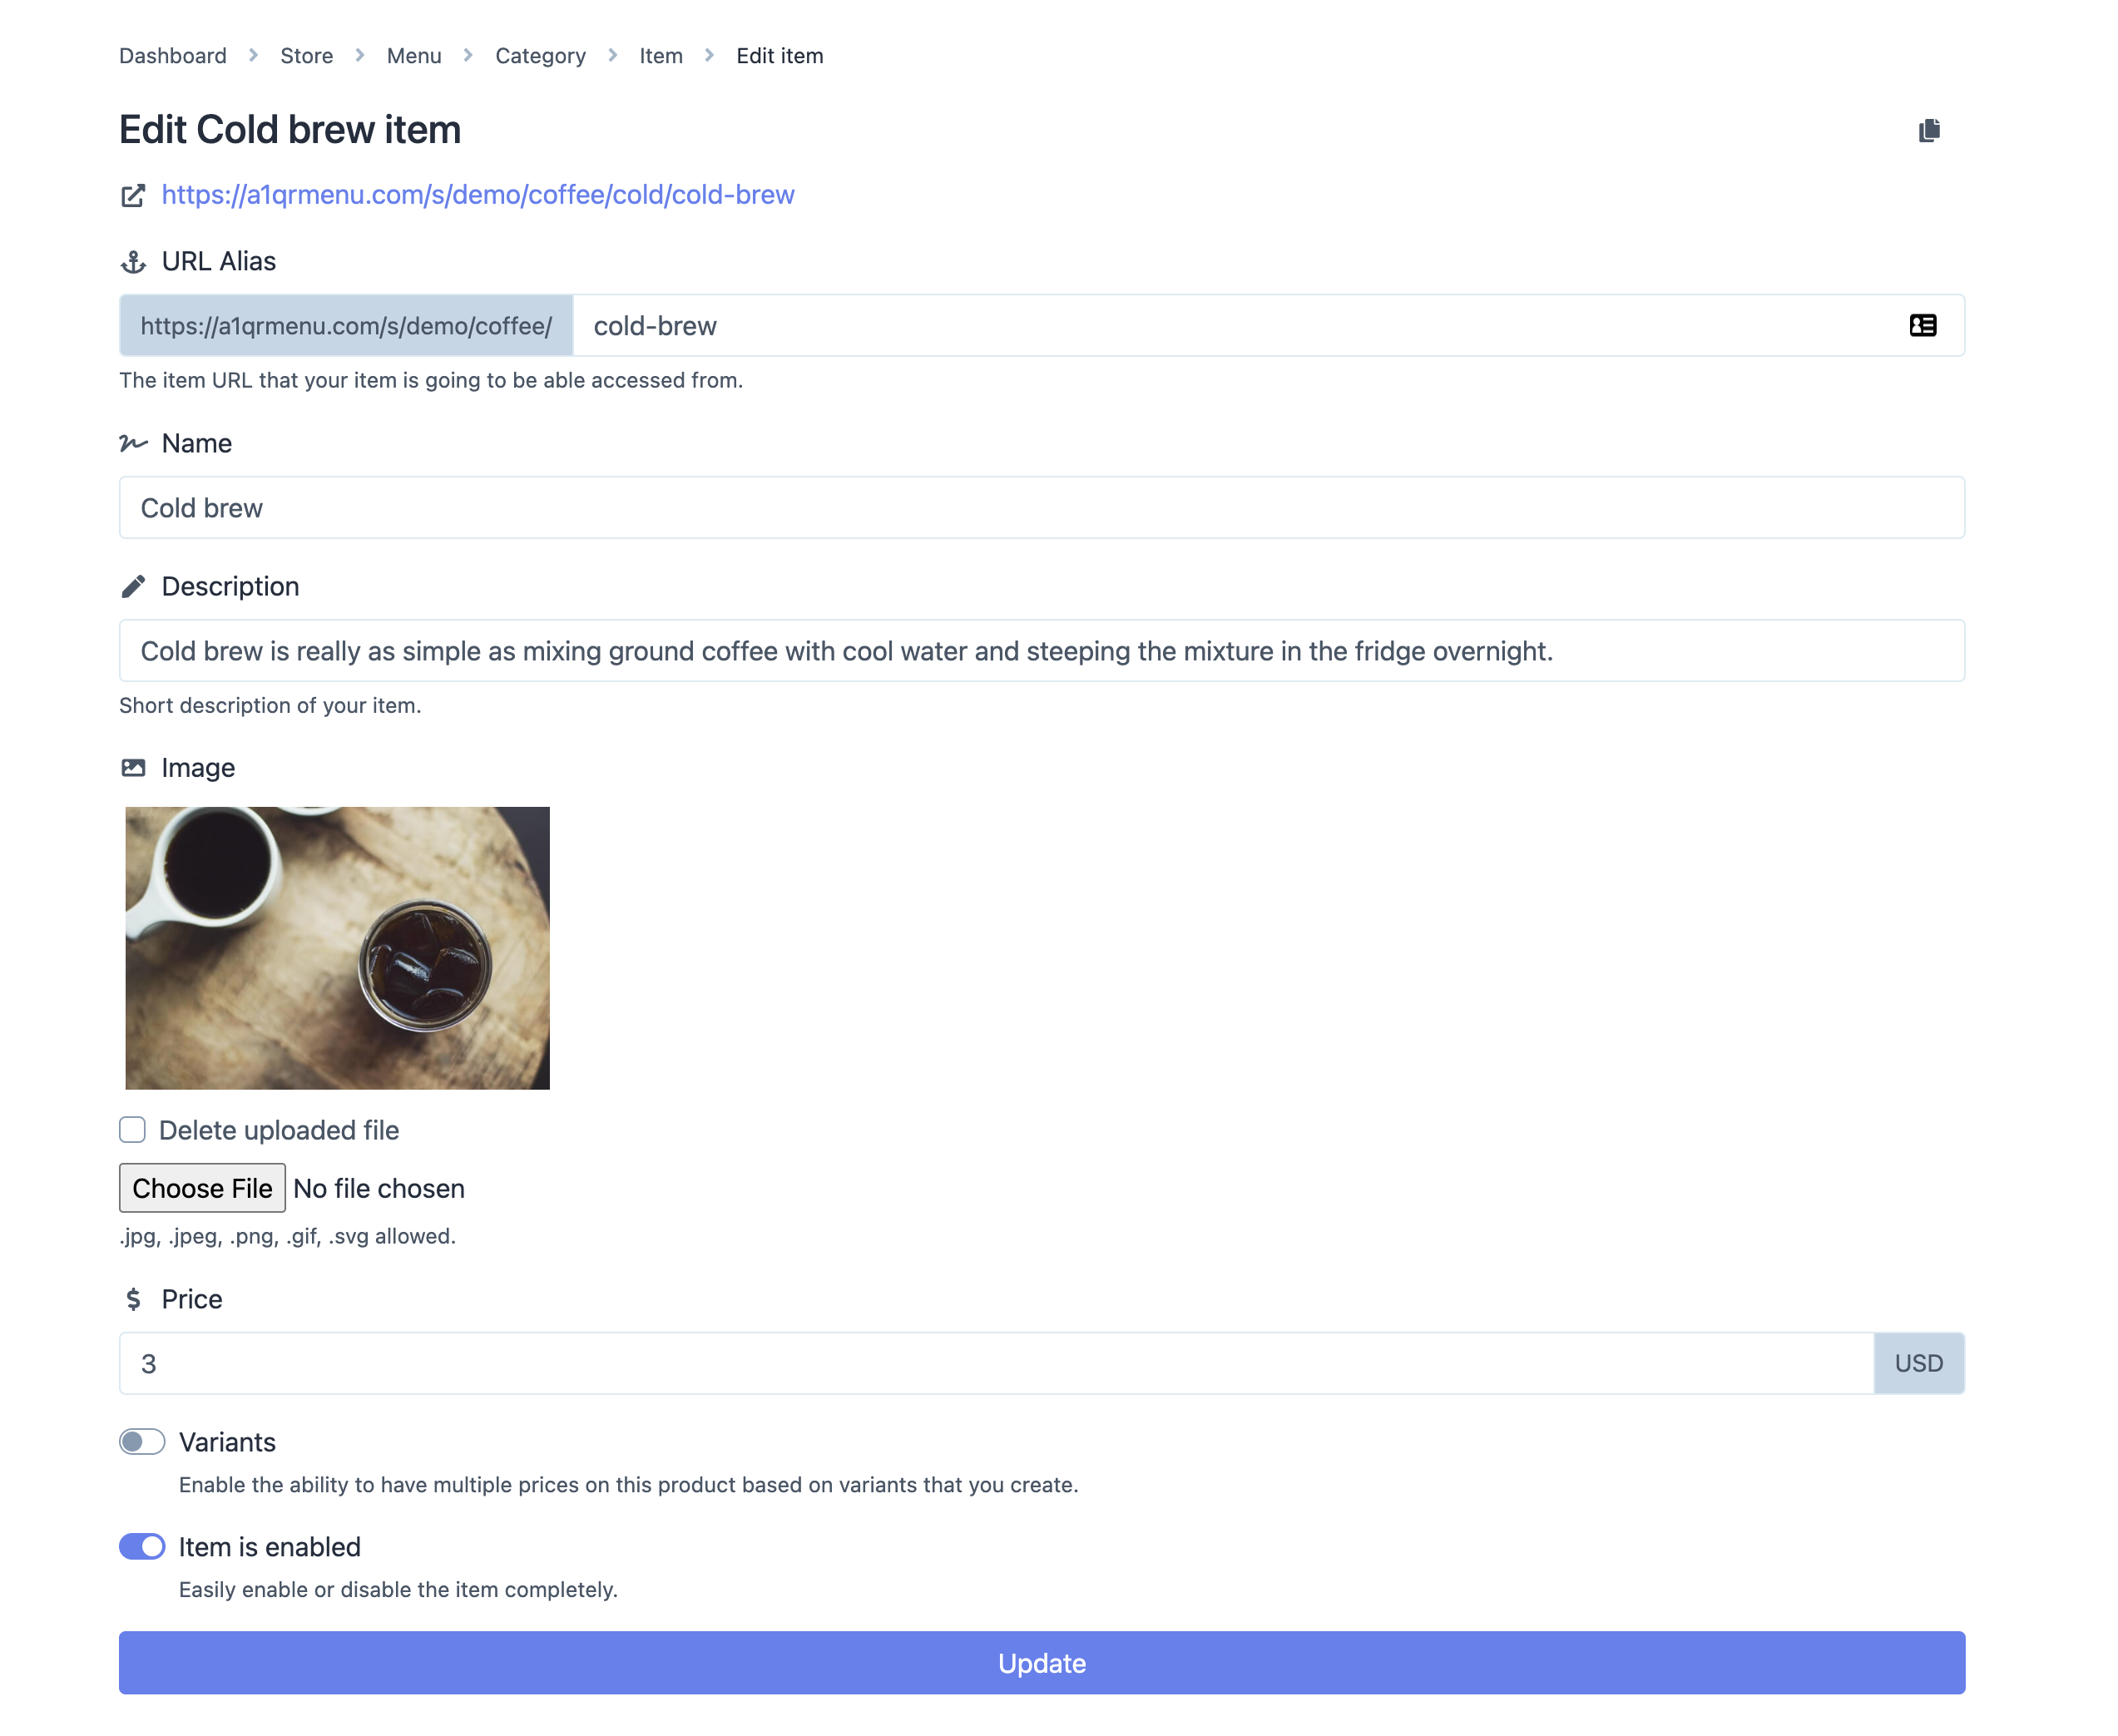Image resolution: width=2118 pixels, height=1736 pixels.
Task: Click the pencil icon beside Description
Action: (x=133, y=587)
